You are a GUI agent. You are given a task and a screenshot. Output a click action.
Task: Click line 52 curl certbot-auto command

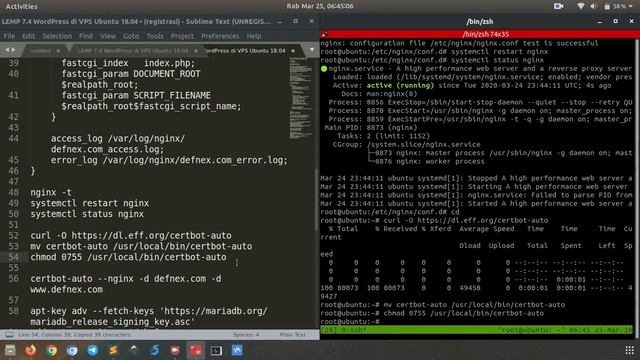(131, 236)
